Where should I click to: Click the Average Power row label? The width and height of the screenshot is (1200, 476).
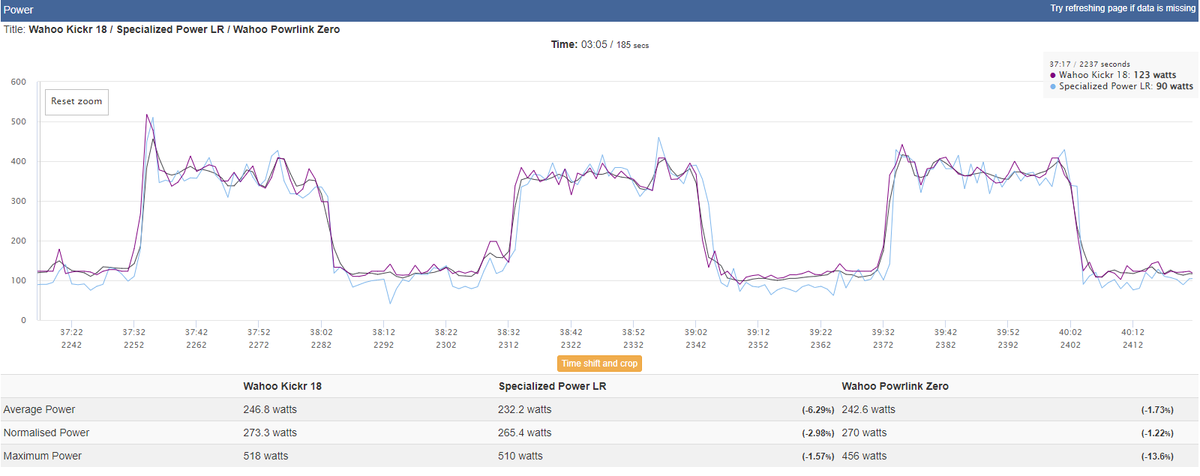(39, 410)
